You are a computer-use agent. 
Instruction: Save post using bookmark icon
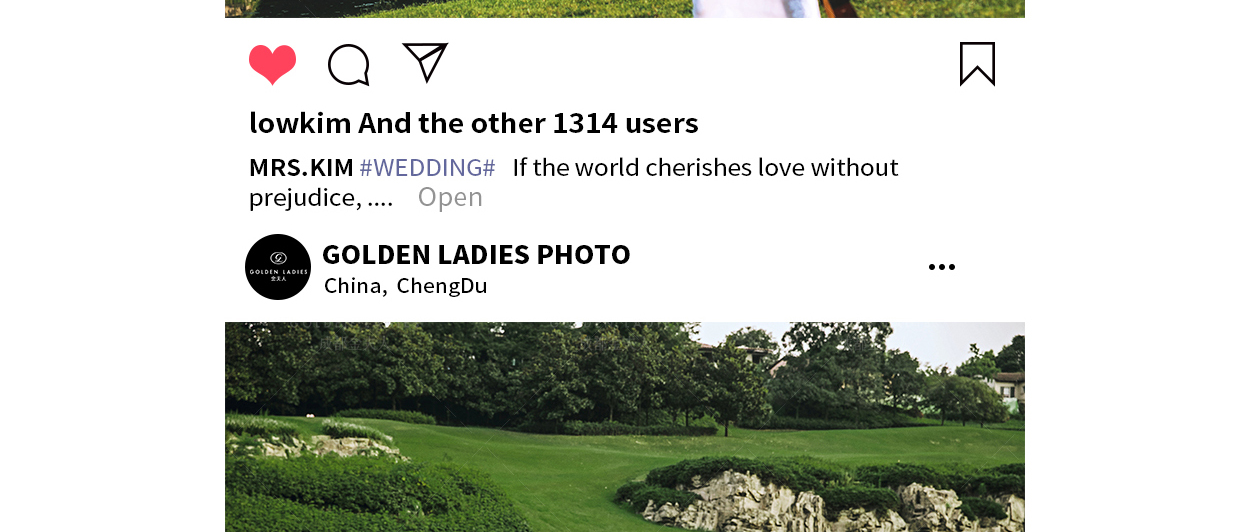pyautogui.click(x=977, y=64)
